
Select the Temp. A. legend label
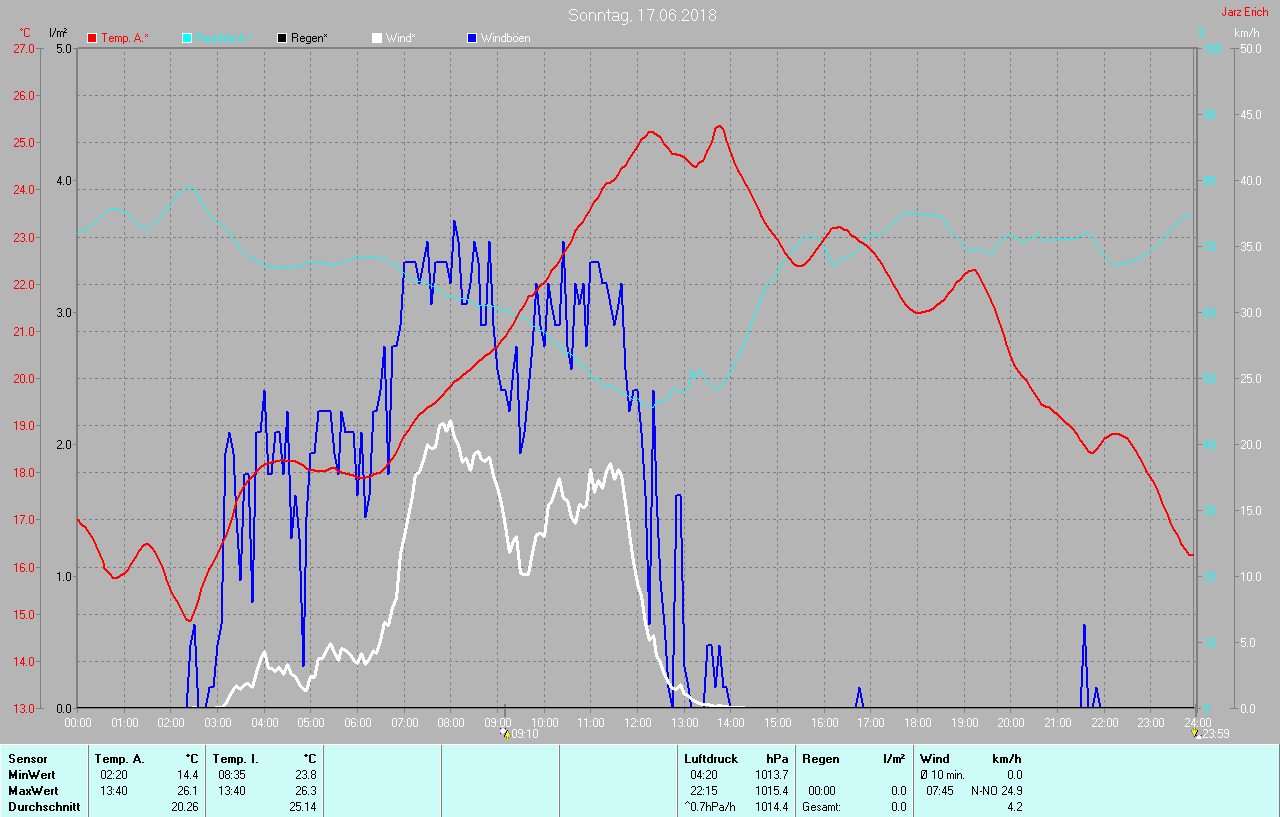[x=124, y=38]
